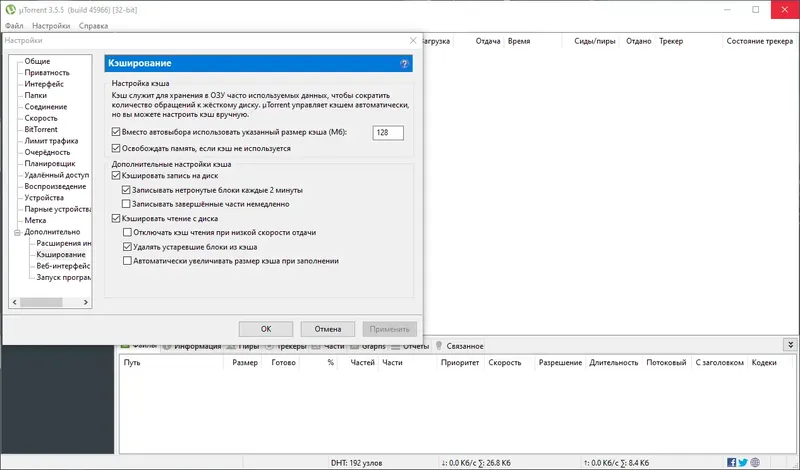This screenshot has height=470, width=800.
Task: Click the Применить button
Action: [390, 329]
